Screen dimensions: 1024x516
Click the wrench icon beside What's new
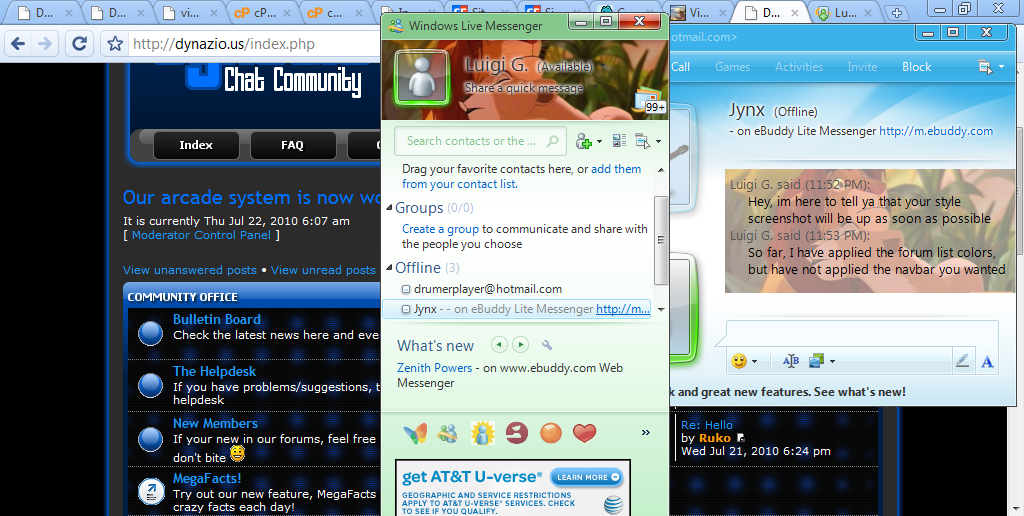click(x=547, y=345)
